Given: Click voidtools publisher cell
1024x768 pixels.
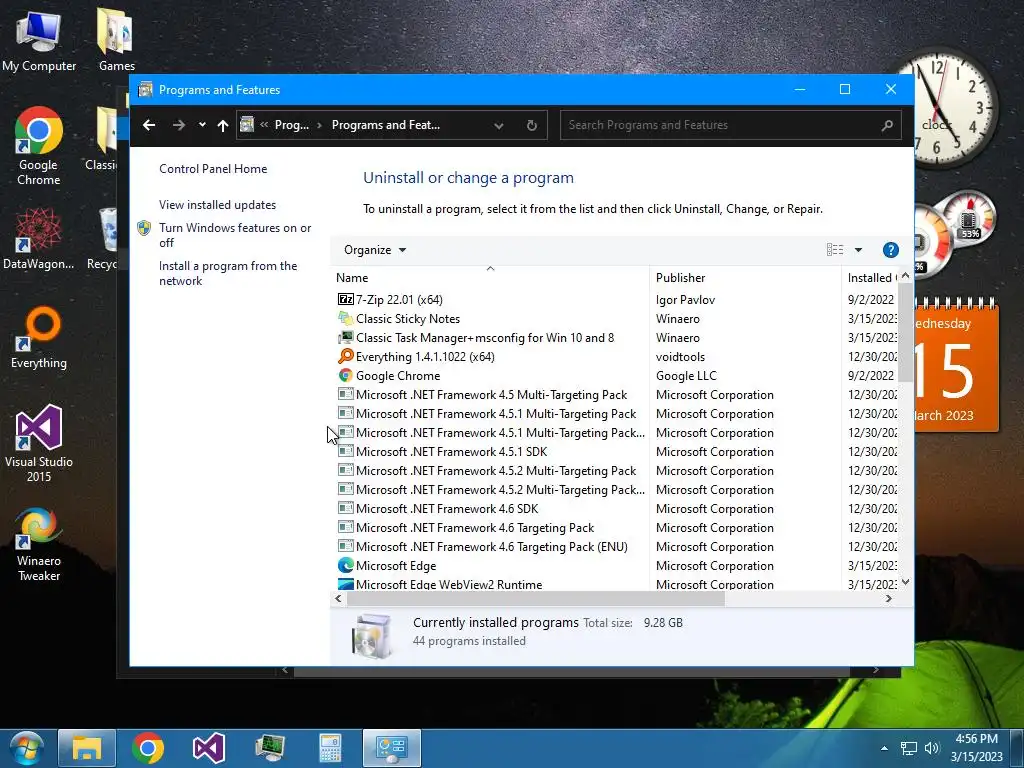Looking at the screenshot, I should (680, 356).
